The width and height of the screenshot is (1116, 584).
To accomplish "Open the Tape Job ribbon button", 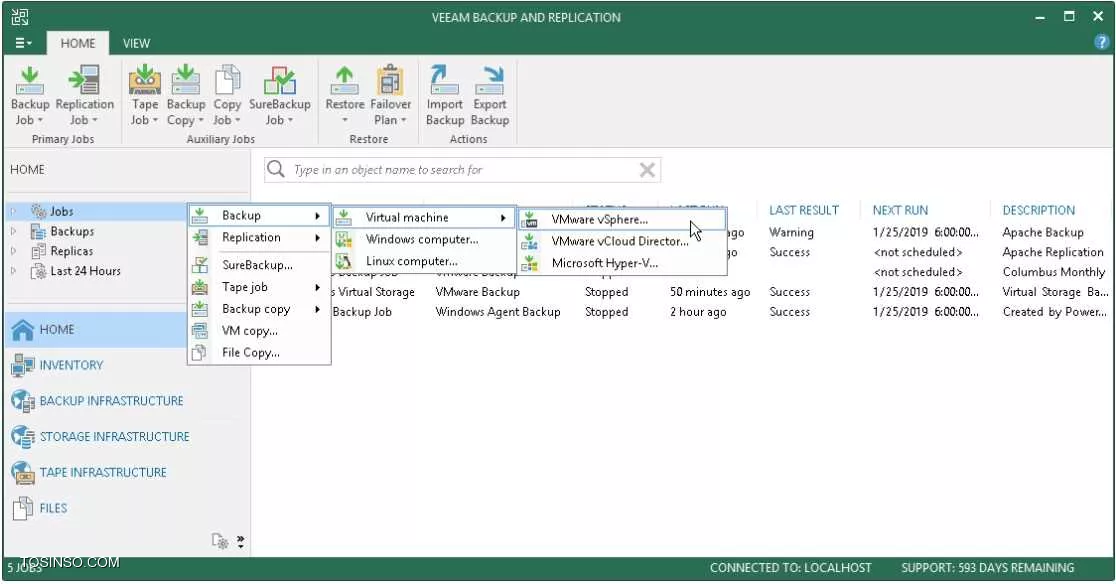I will click(144, 96).
